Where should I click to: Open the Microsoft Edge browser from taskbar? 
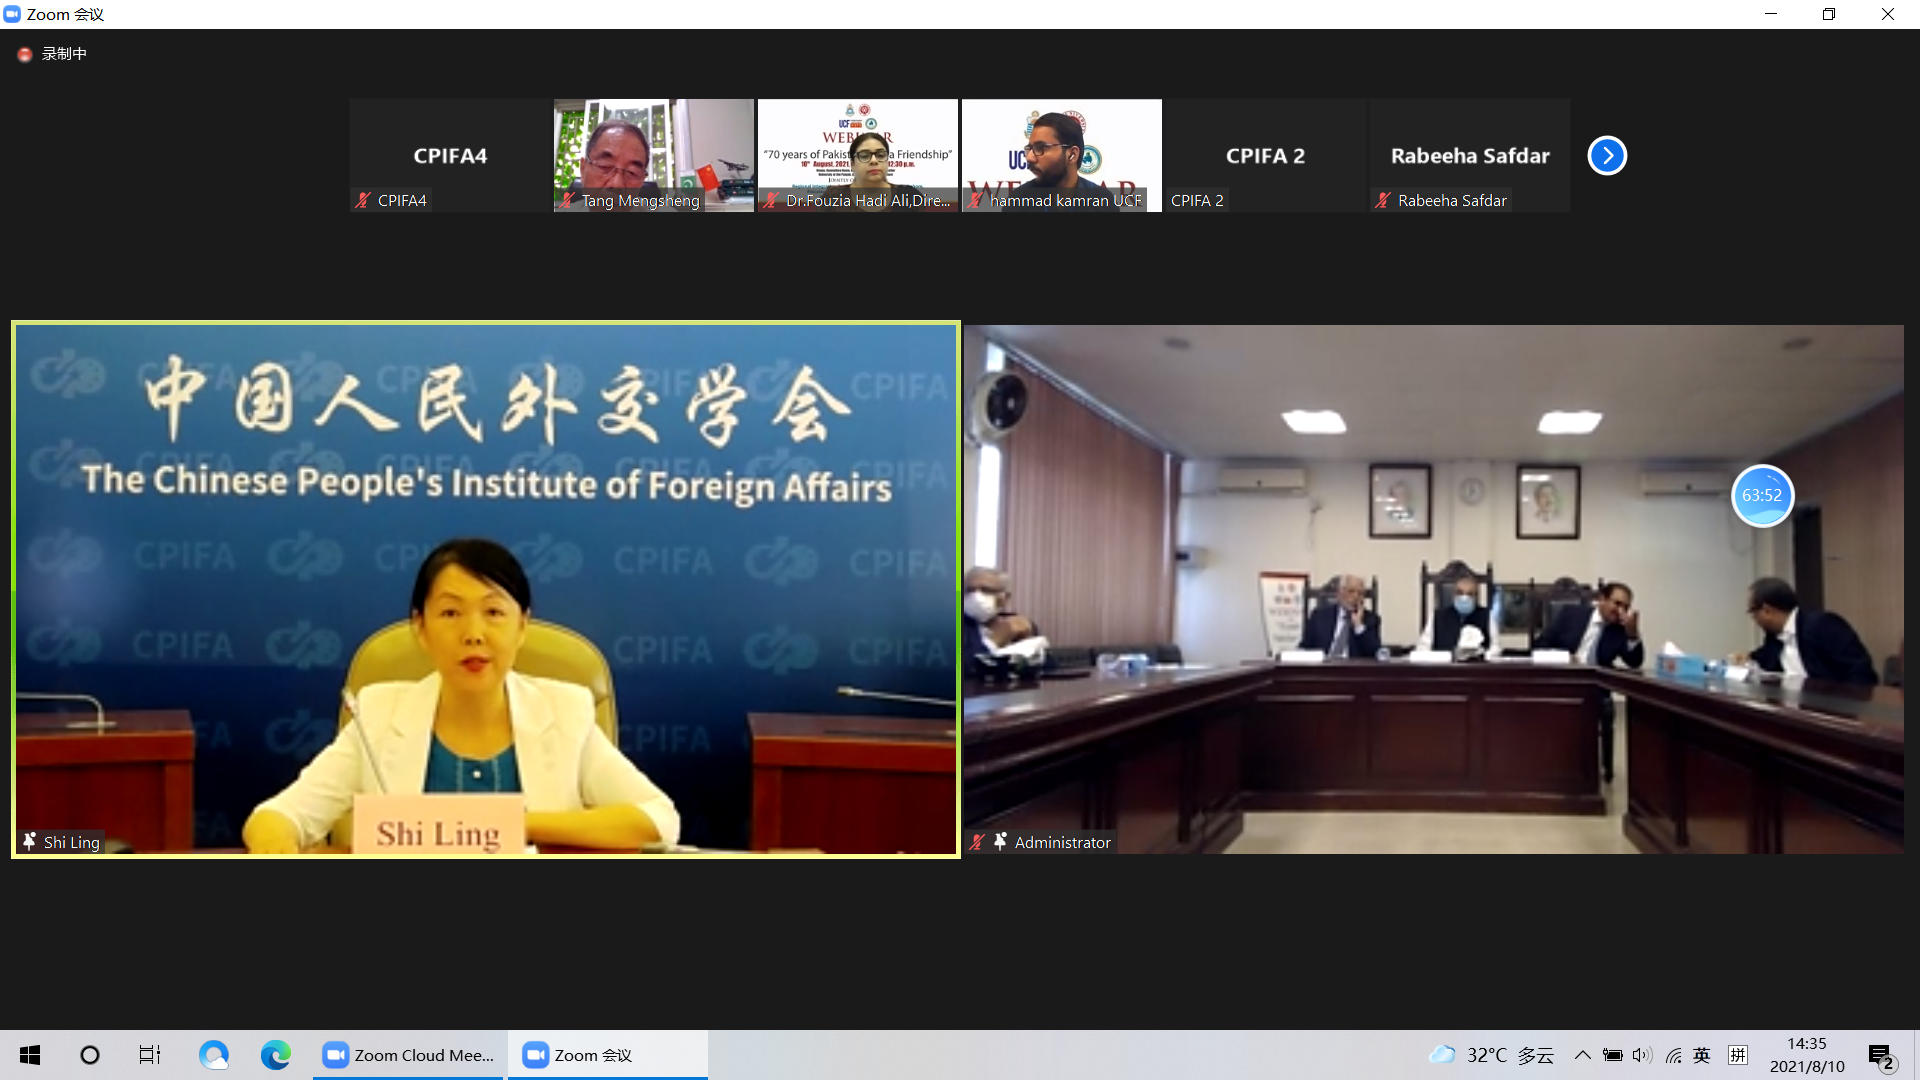click(x=275, y=1055)
